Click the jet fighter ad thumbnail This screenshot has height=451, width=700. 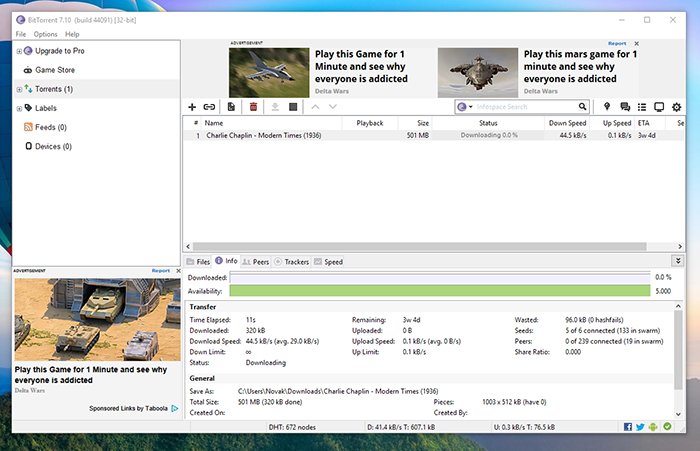[x=269, y=73]
